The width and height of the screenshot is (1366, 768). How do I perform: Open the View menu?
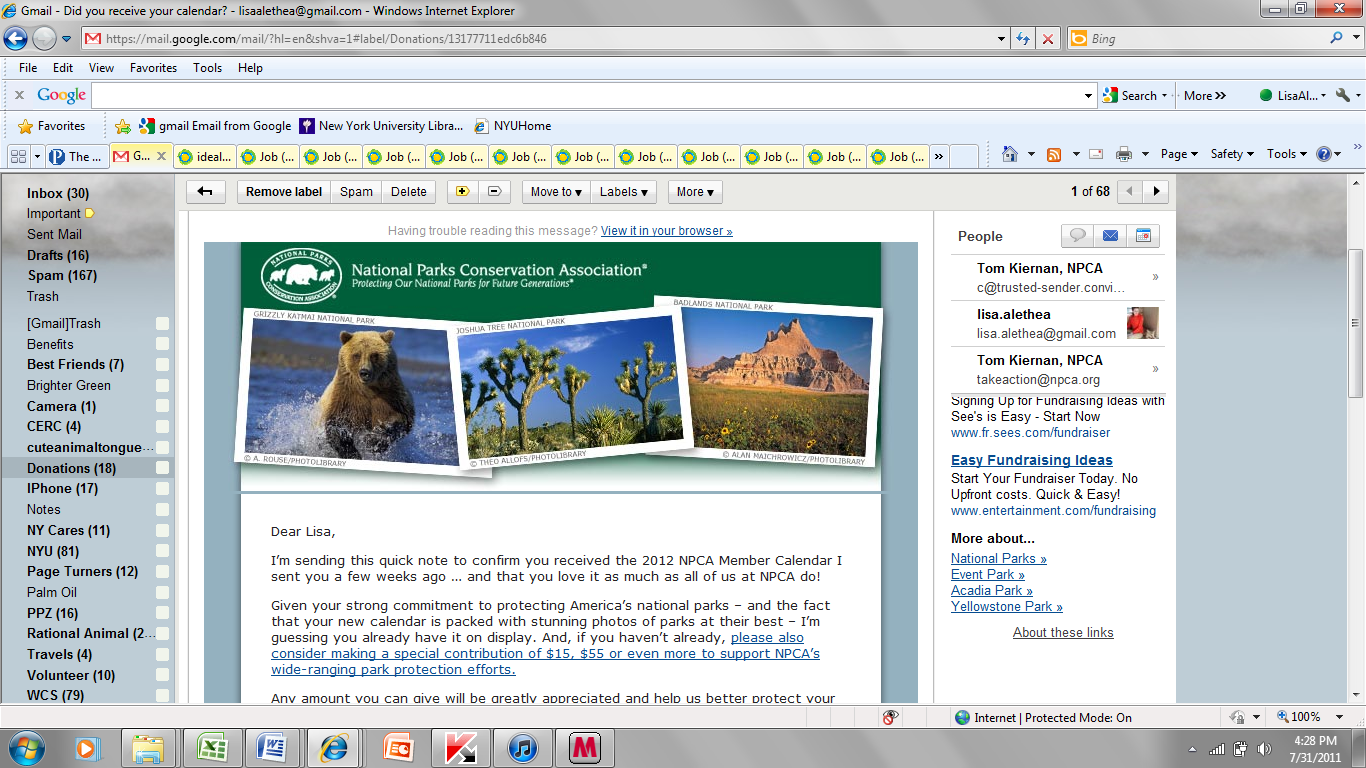(x=101, y=68)
